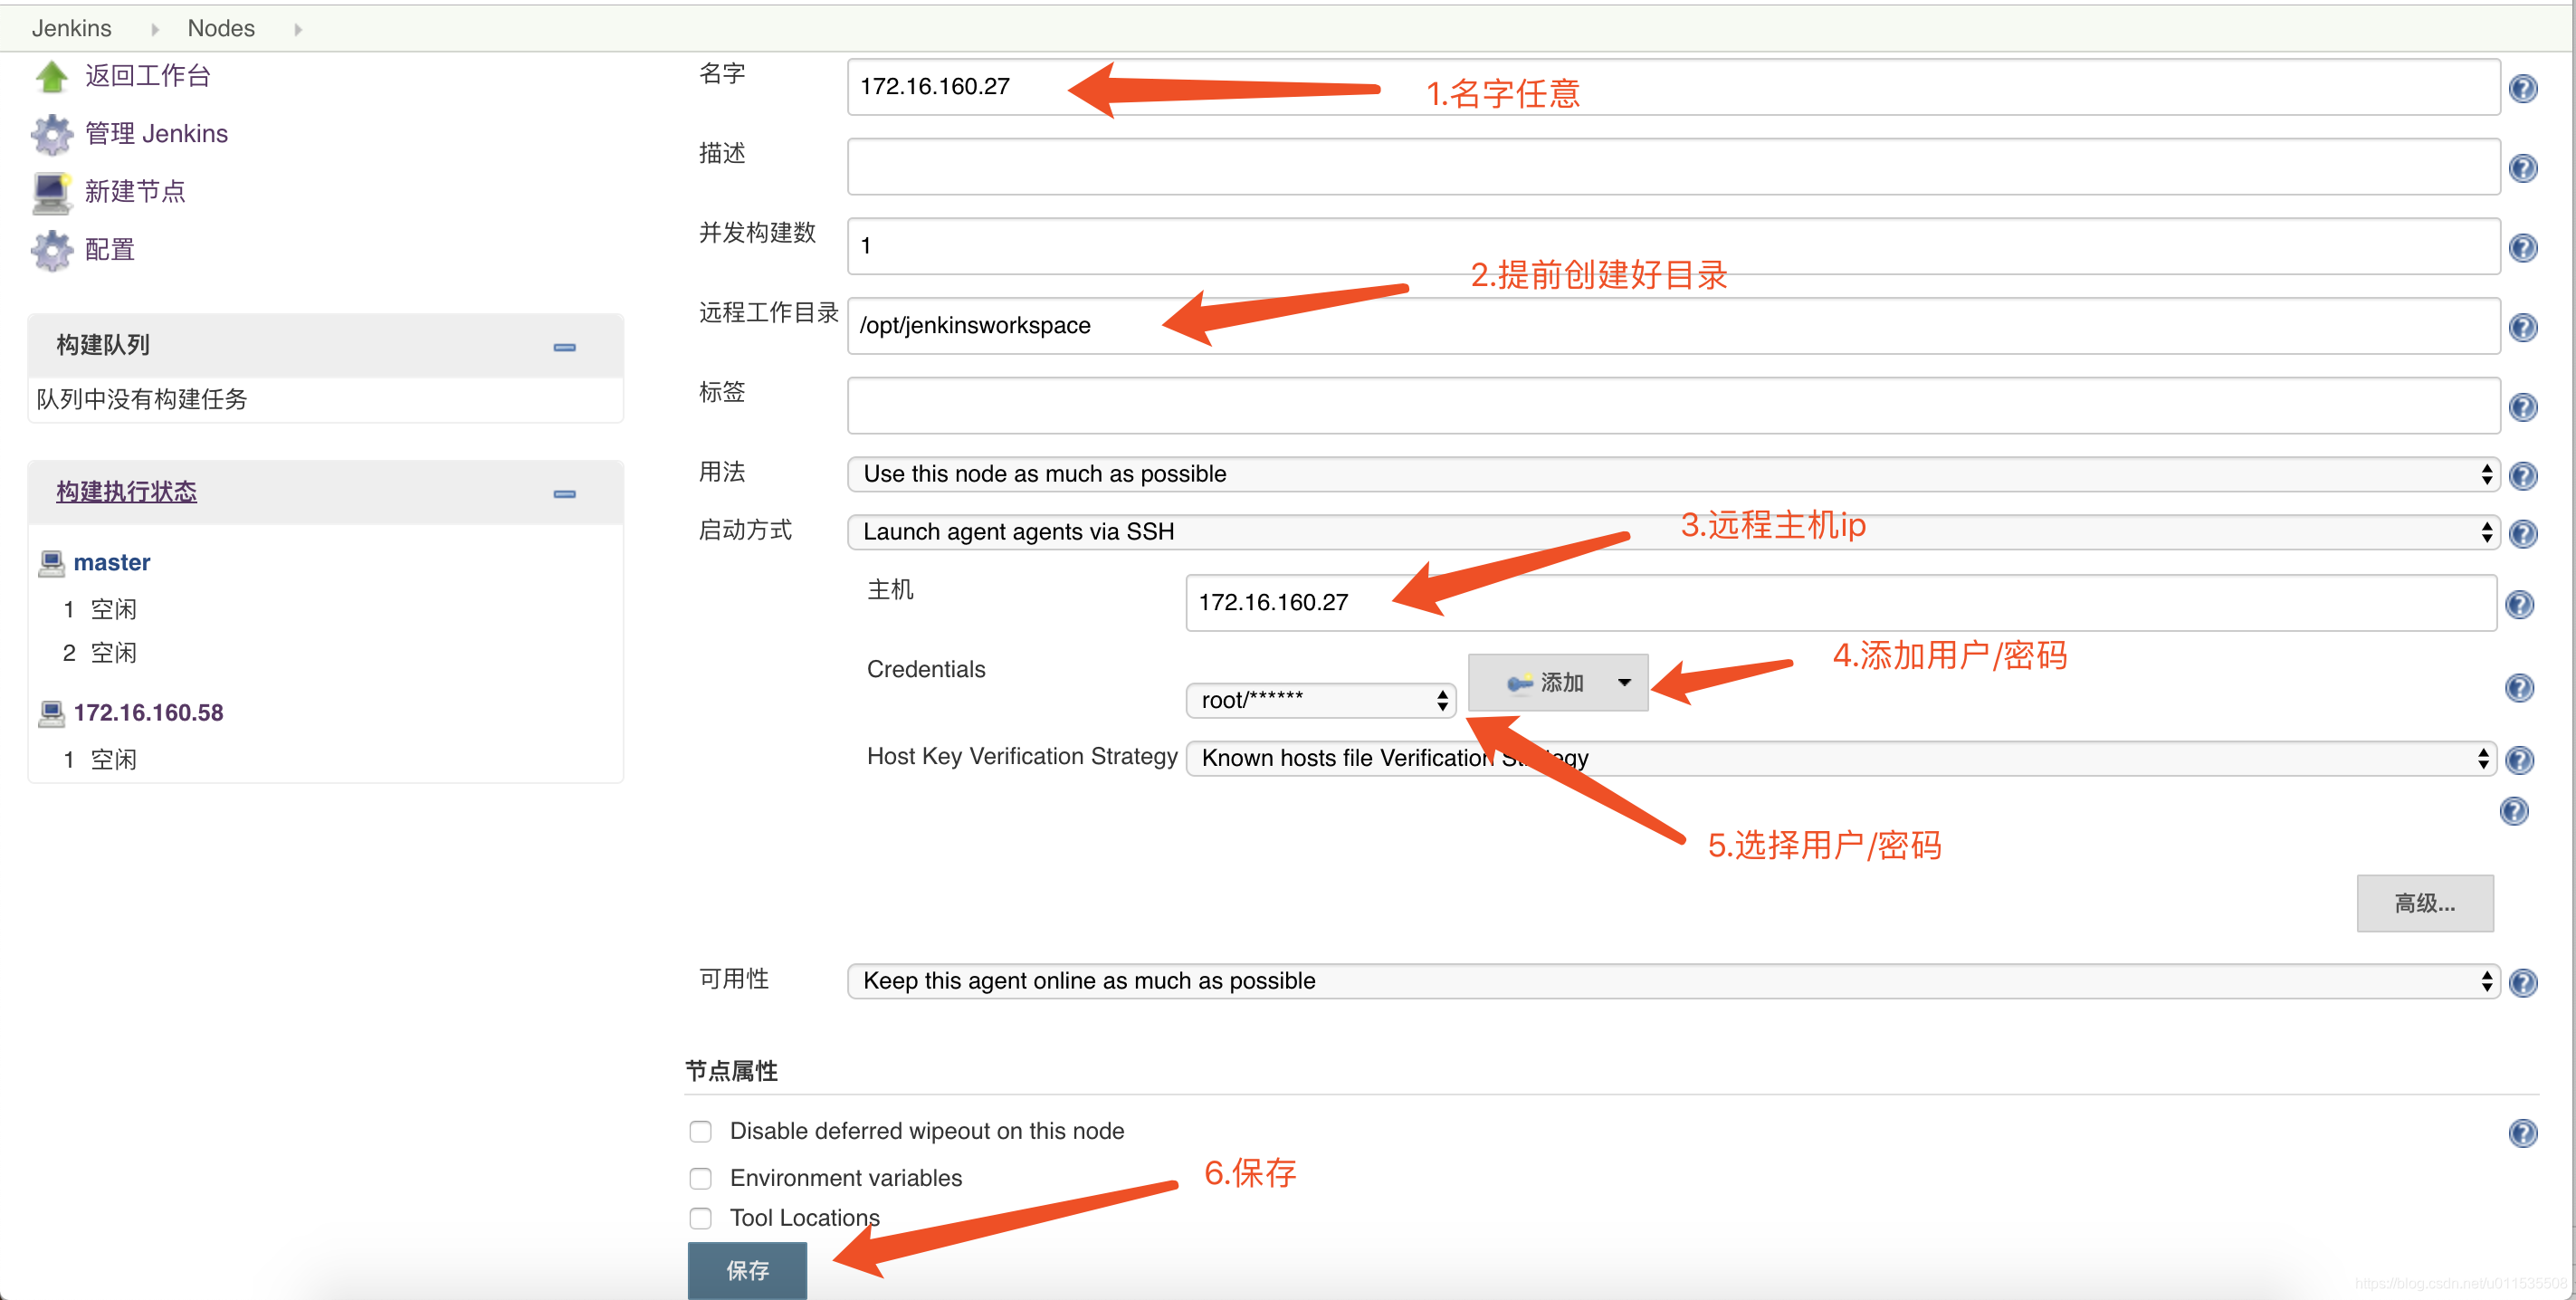2576x1300 pixels.
Task: Click Nodes in the breadcrumb
Action: coord(221,28)
